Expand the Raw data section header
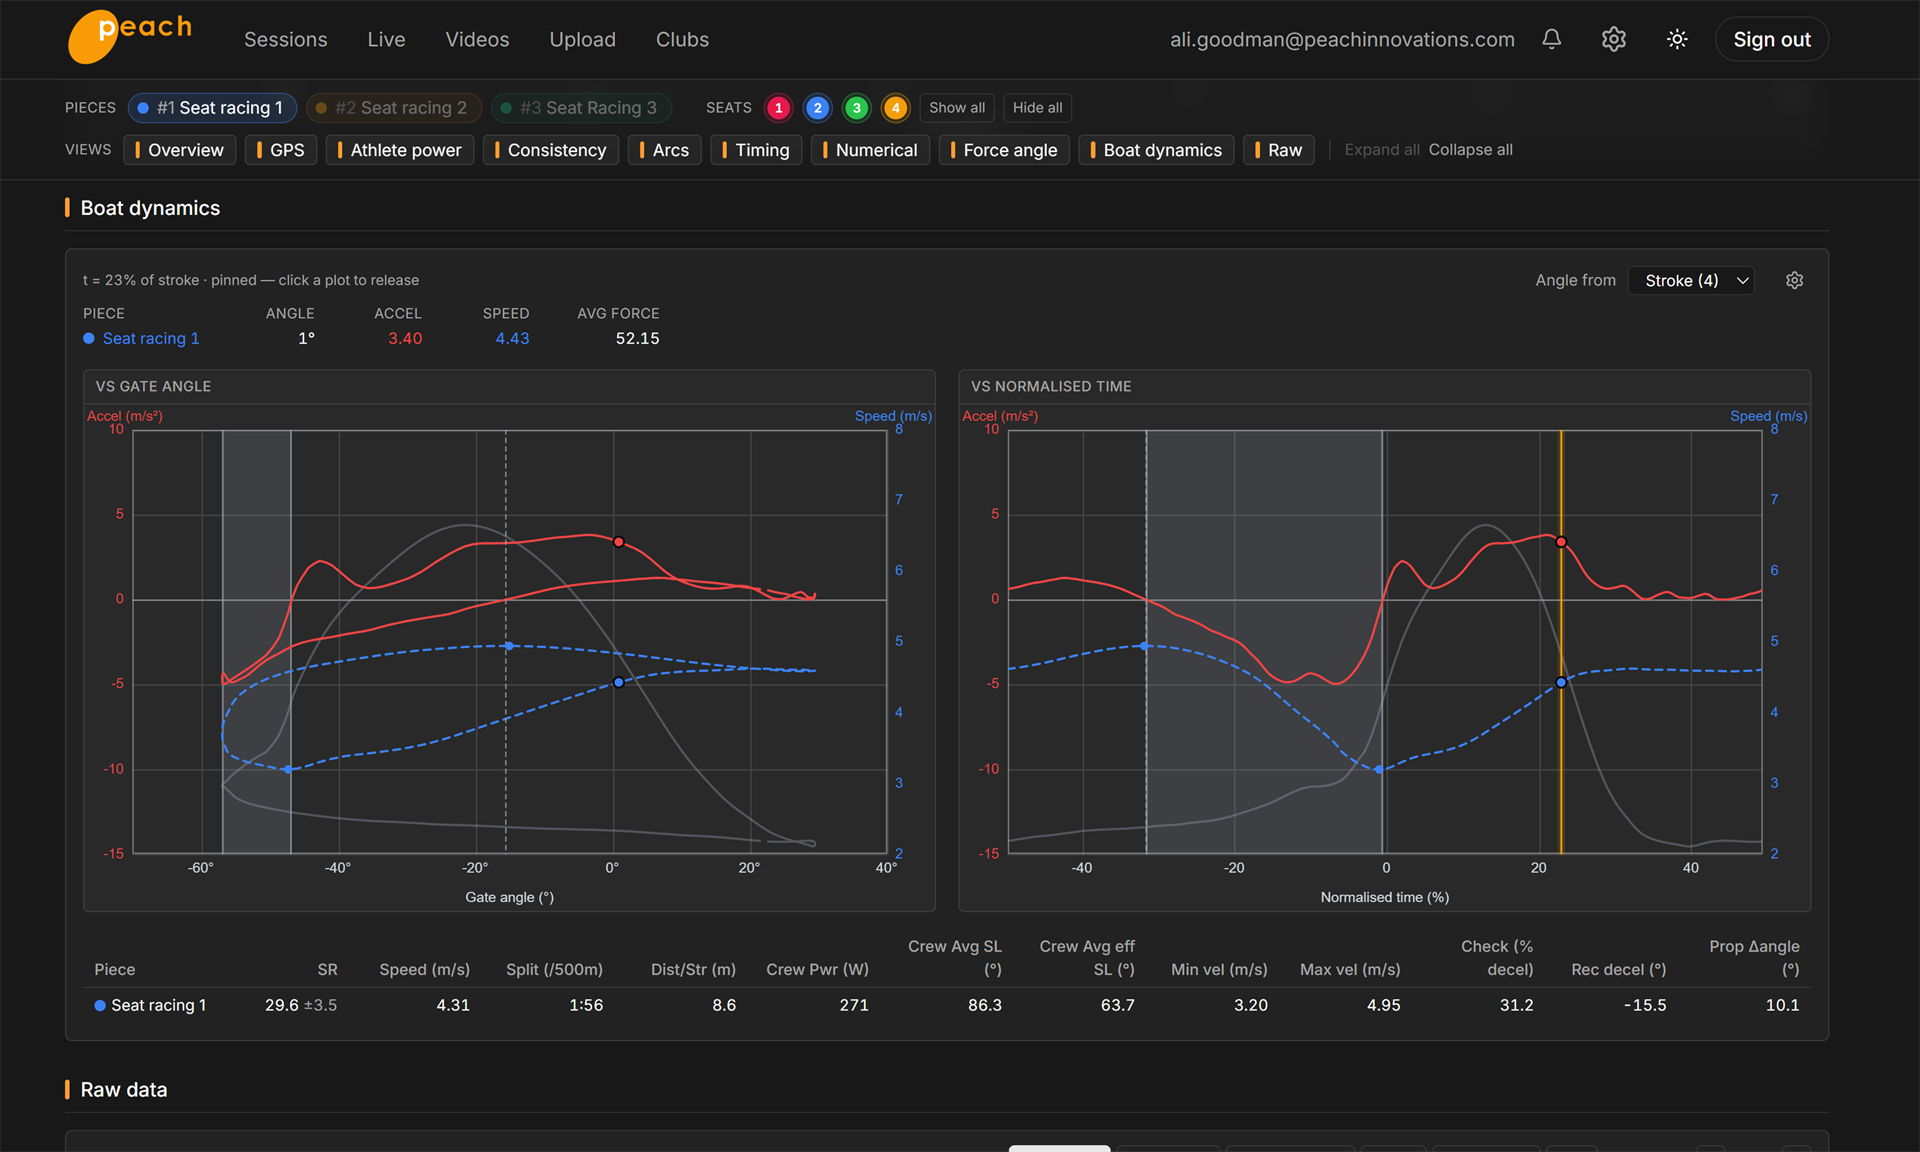Viewport: 1920px width, 1152px height. 123,1090
